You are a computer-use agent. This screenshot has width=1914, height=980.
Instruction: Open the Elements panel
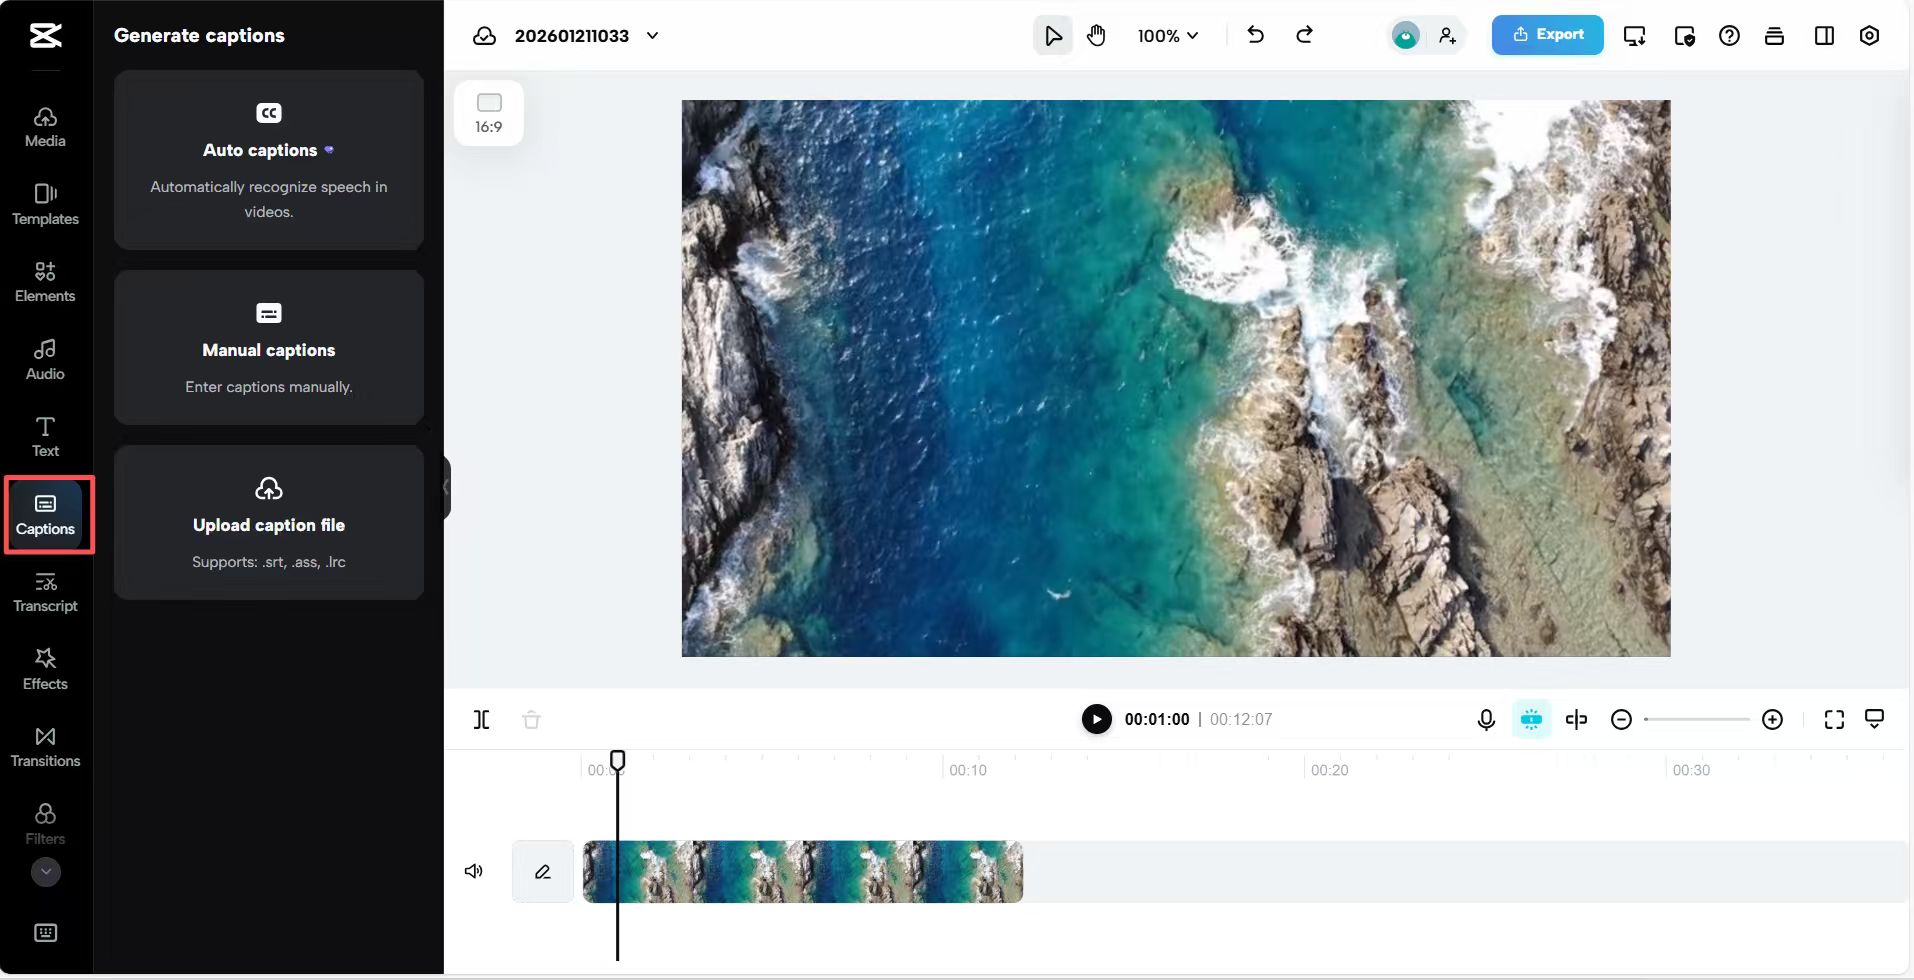45,281
